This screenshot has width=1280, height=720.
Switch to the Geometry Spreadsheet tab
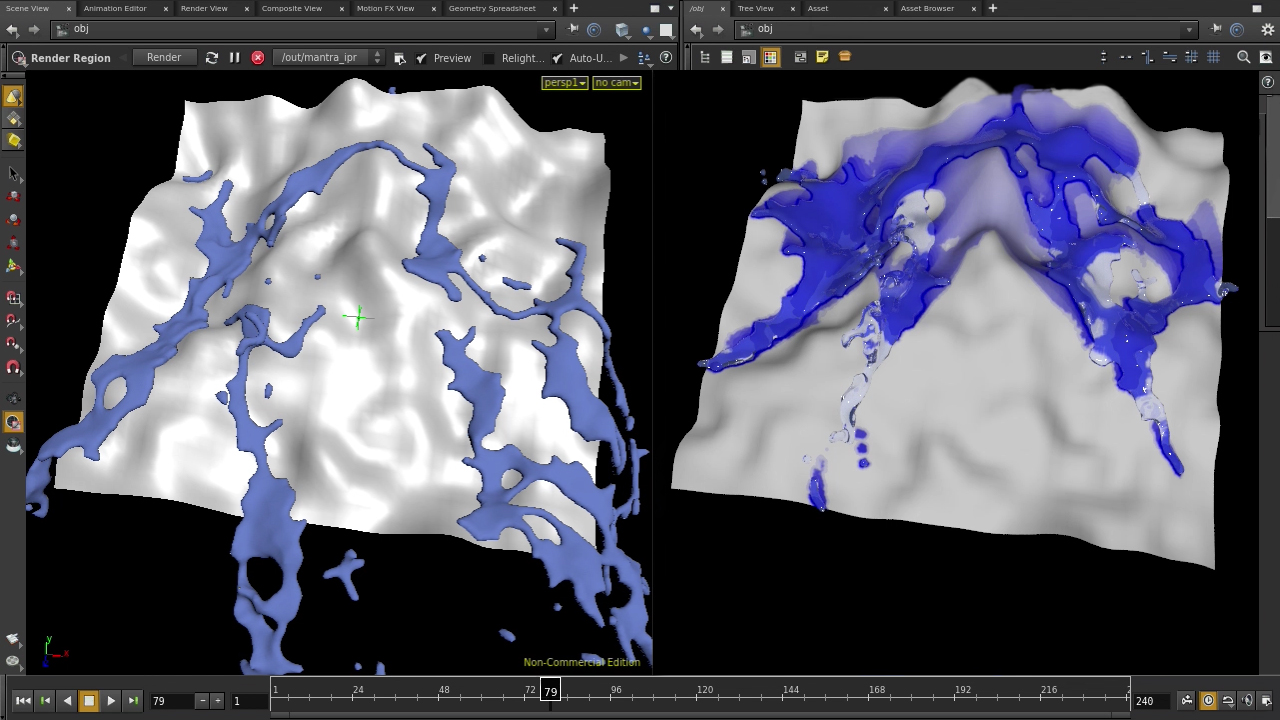pos(492,8)
